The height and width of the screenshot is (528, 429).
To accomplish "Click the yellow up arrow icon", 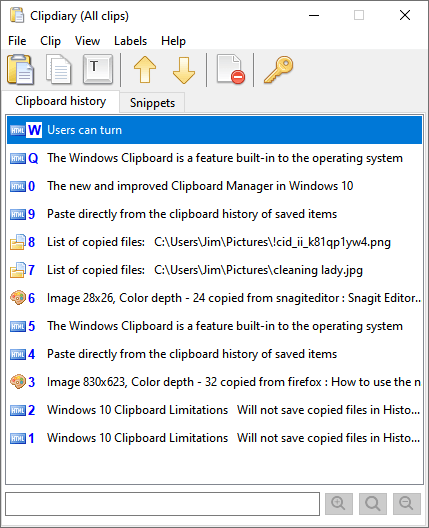I will [x=145, y=70].
